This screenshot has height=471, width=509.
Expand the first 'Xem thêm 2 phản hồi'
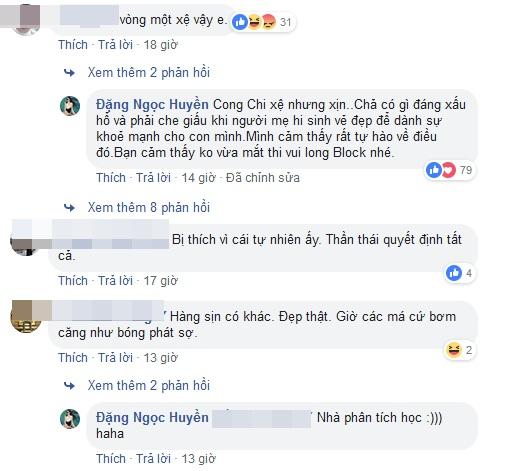click(149, 72)
